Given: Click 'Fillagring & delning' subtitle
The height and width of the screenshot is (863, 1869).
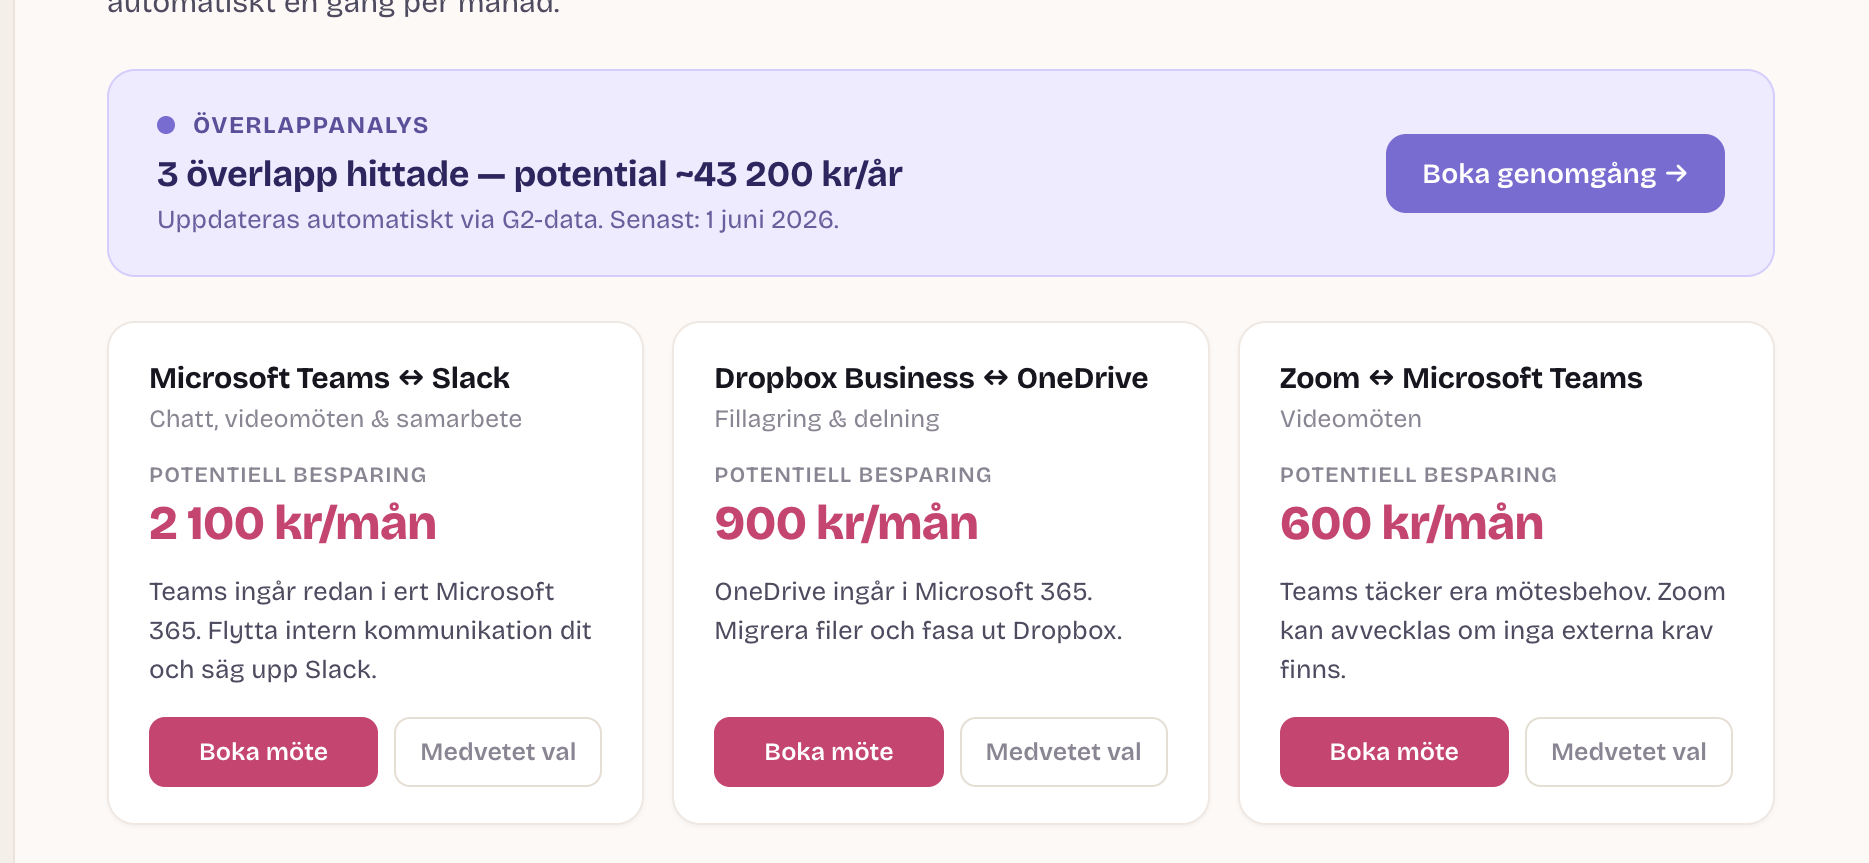Looking at the screenshot, I should [827, 419].
